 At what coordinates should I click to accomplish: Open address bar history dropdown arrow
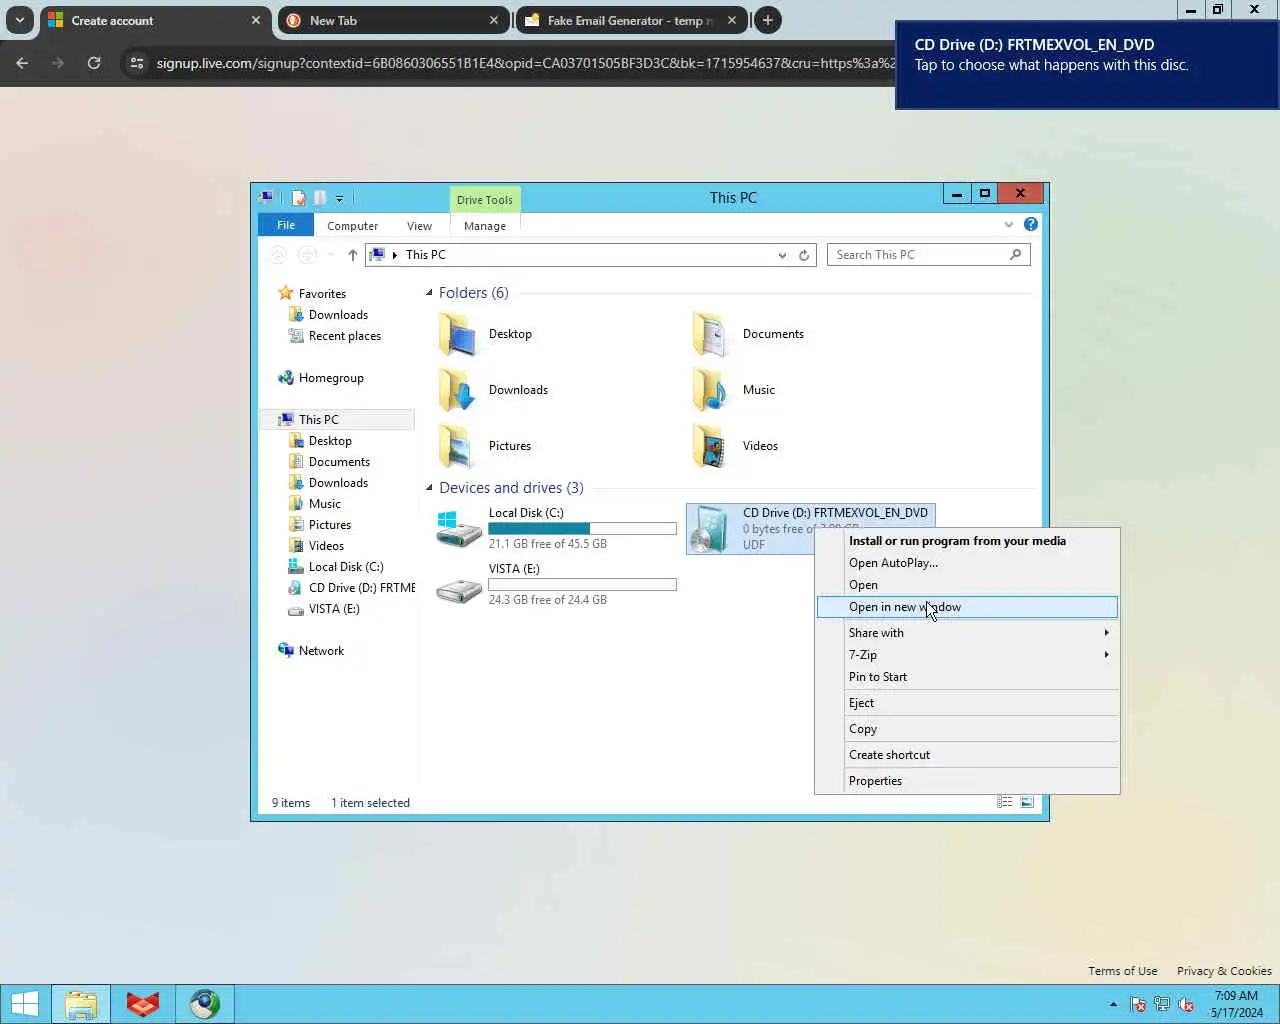[x=782, y=255]
